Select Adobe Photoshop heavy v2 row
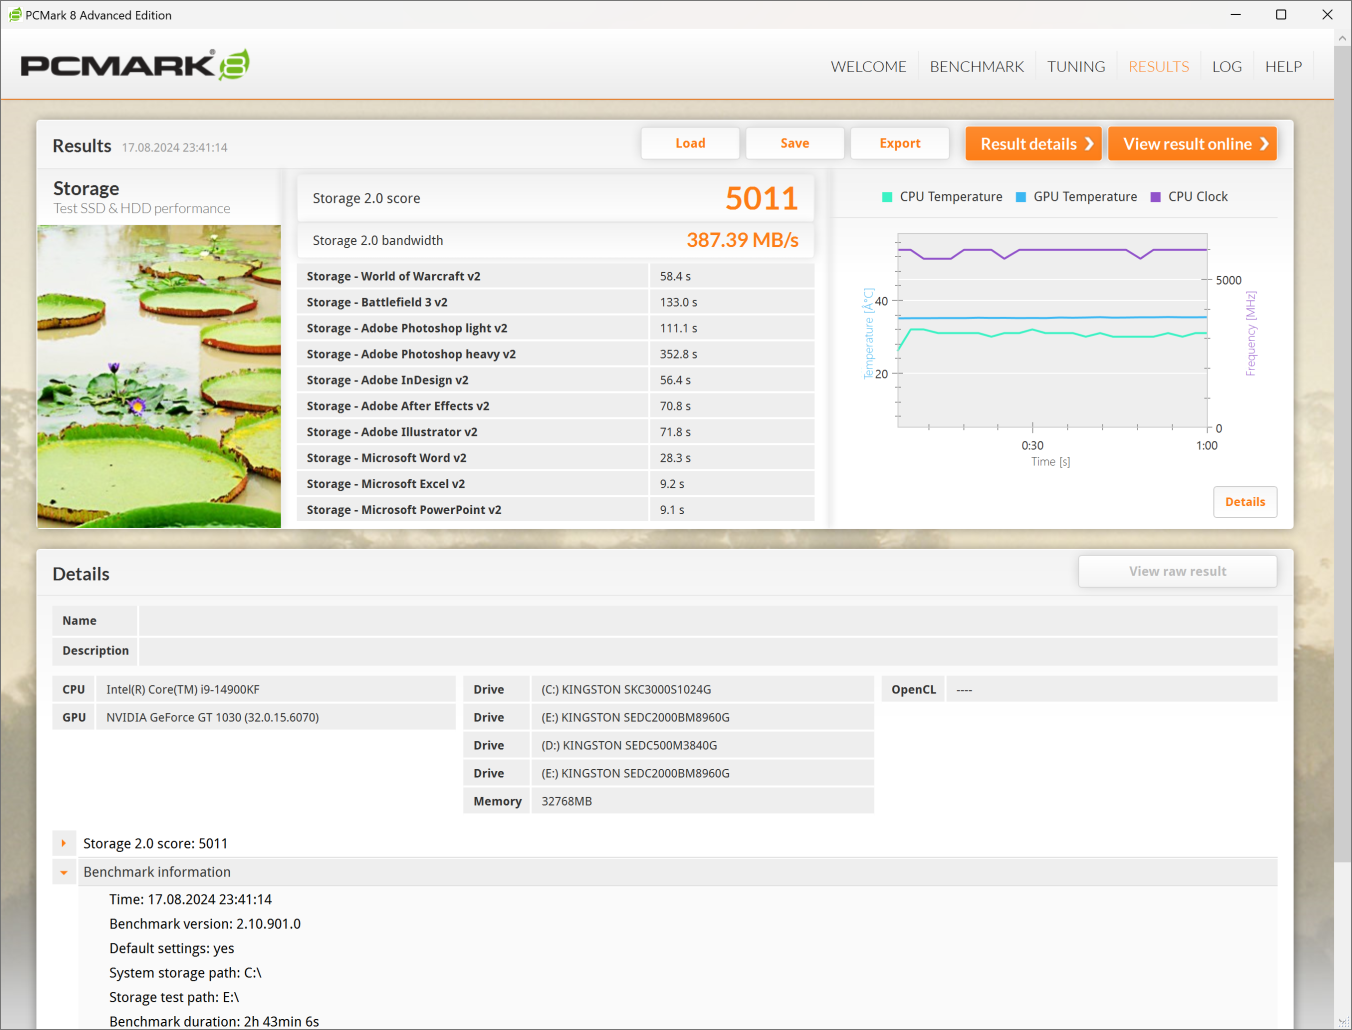Screen dimensions: 1352x1030 click(555, 354)
